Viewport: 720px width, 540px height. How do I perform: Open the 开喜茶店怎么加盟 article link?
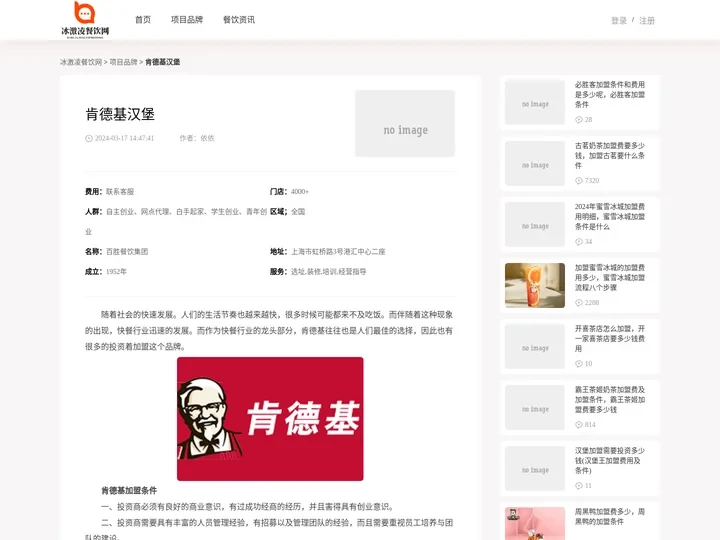[610, 338]
